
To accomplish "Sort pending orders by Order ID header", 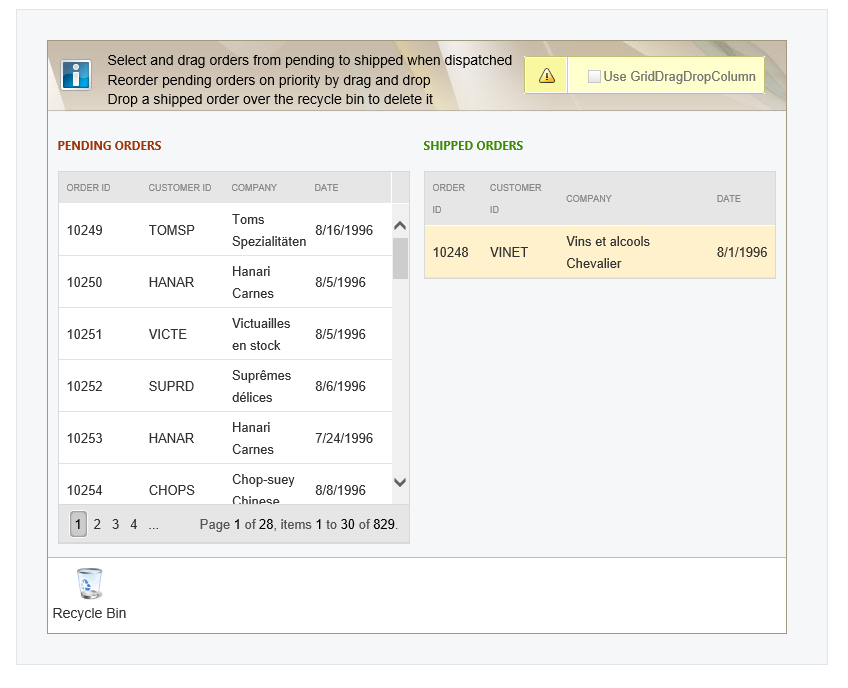I will 88,188.
